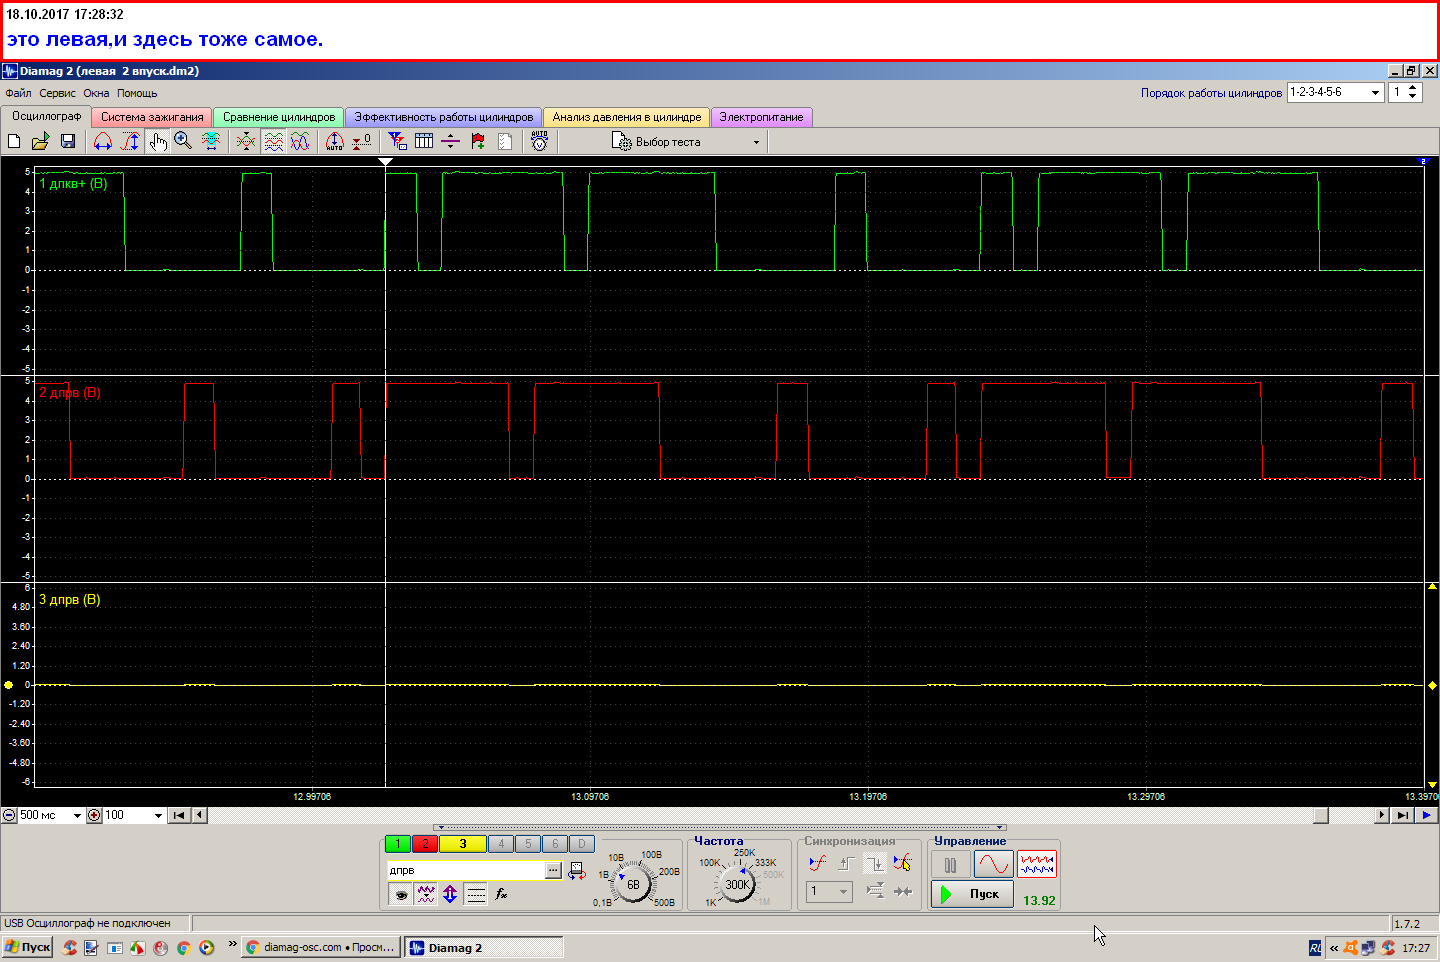This screenshot has height=962, width=1440.
Task: Enable the D digital channel button
Action: [582, 844]
